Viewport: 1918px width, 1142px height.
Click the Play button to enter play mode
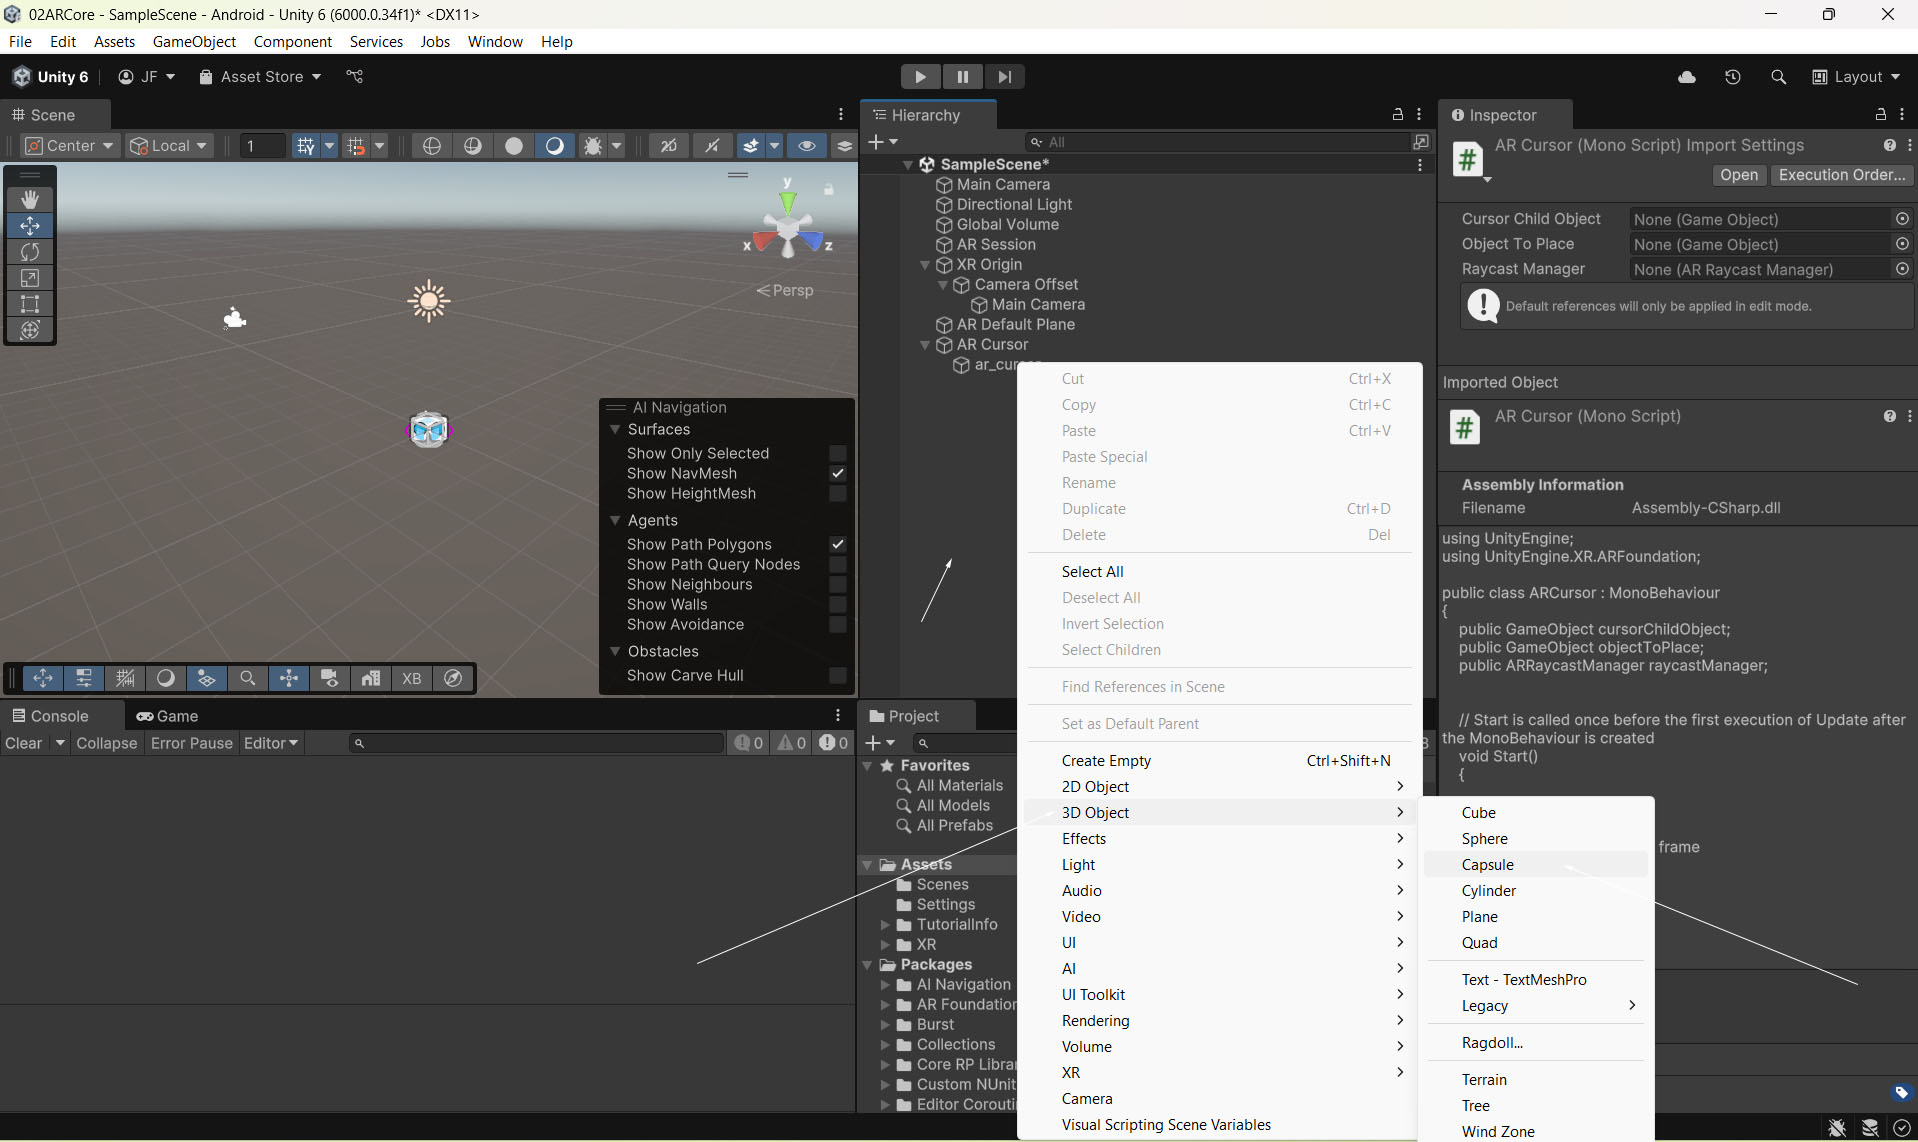tap(919, 77)
